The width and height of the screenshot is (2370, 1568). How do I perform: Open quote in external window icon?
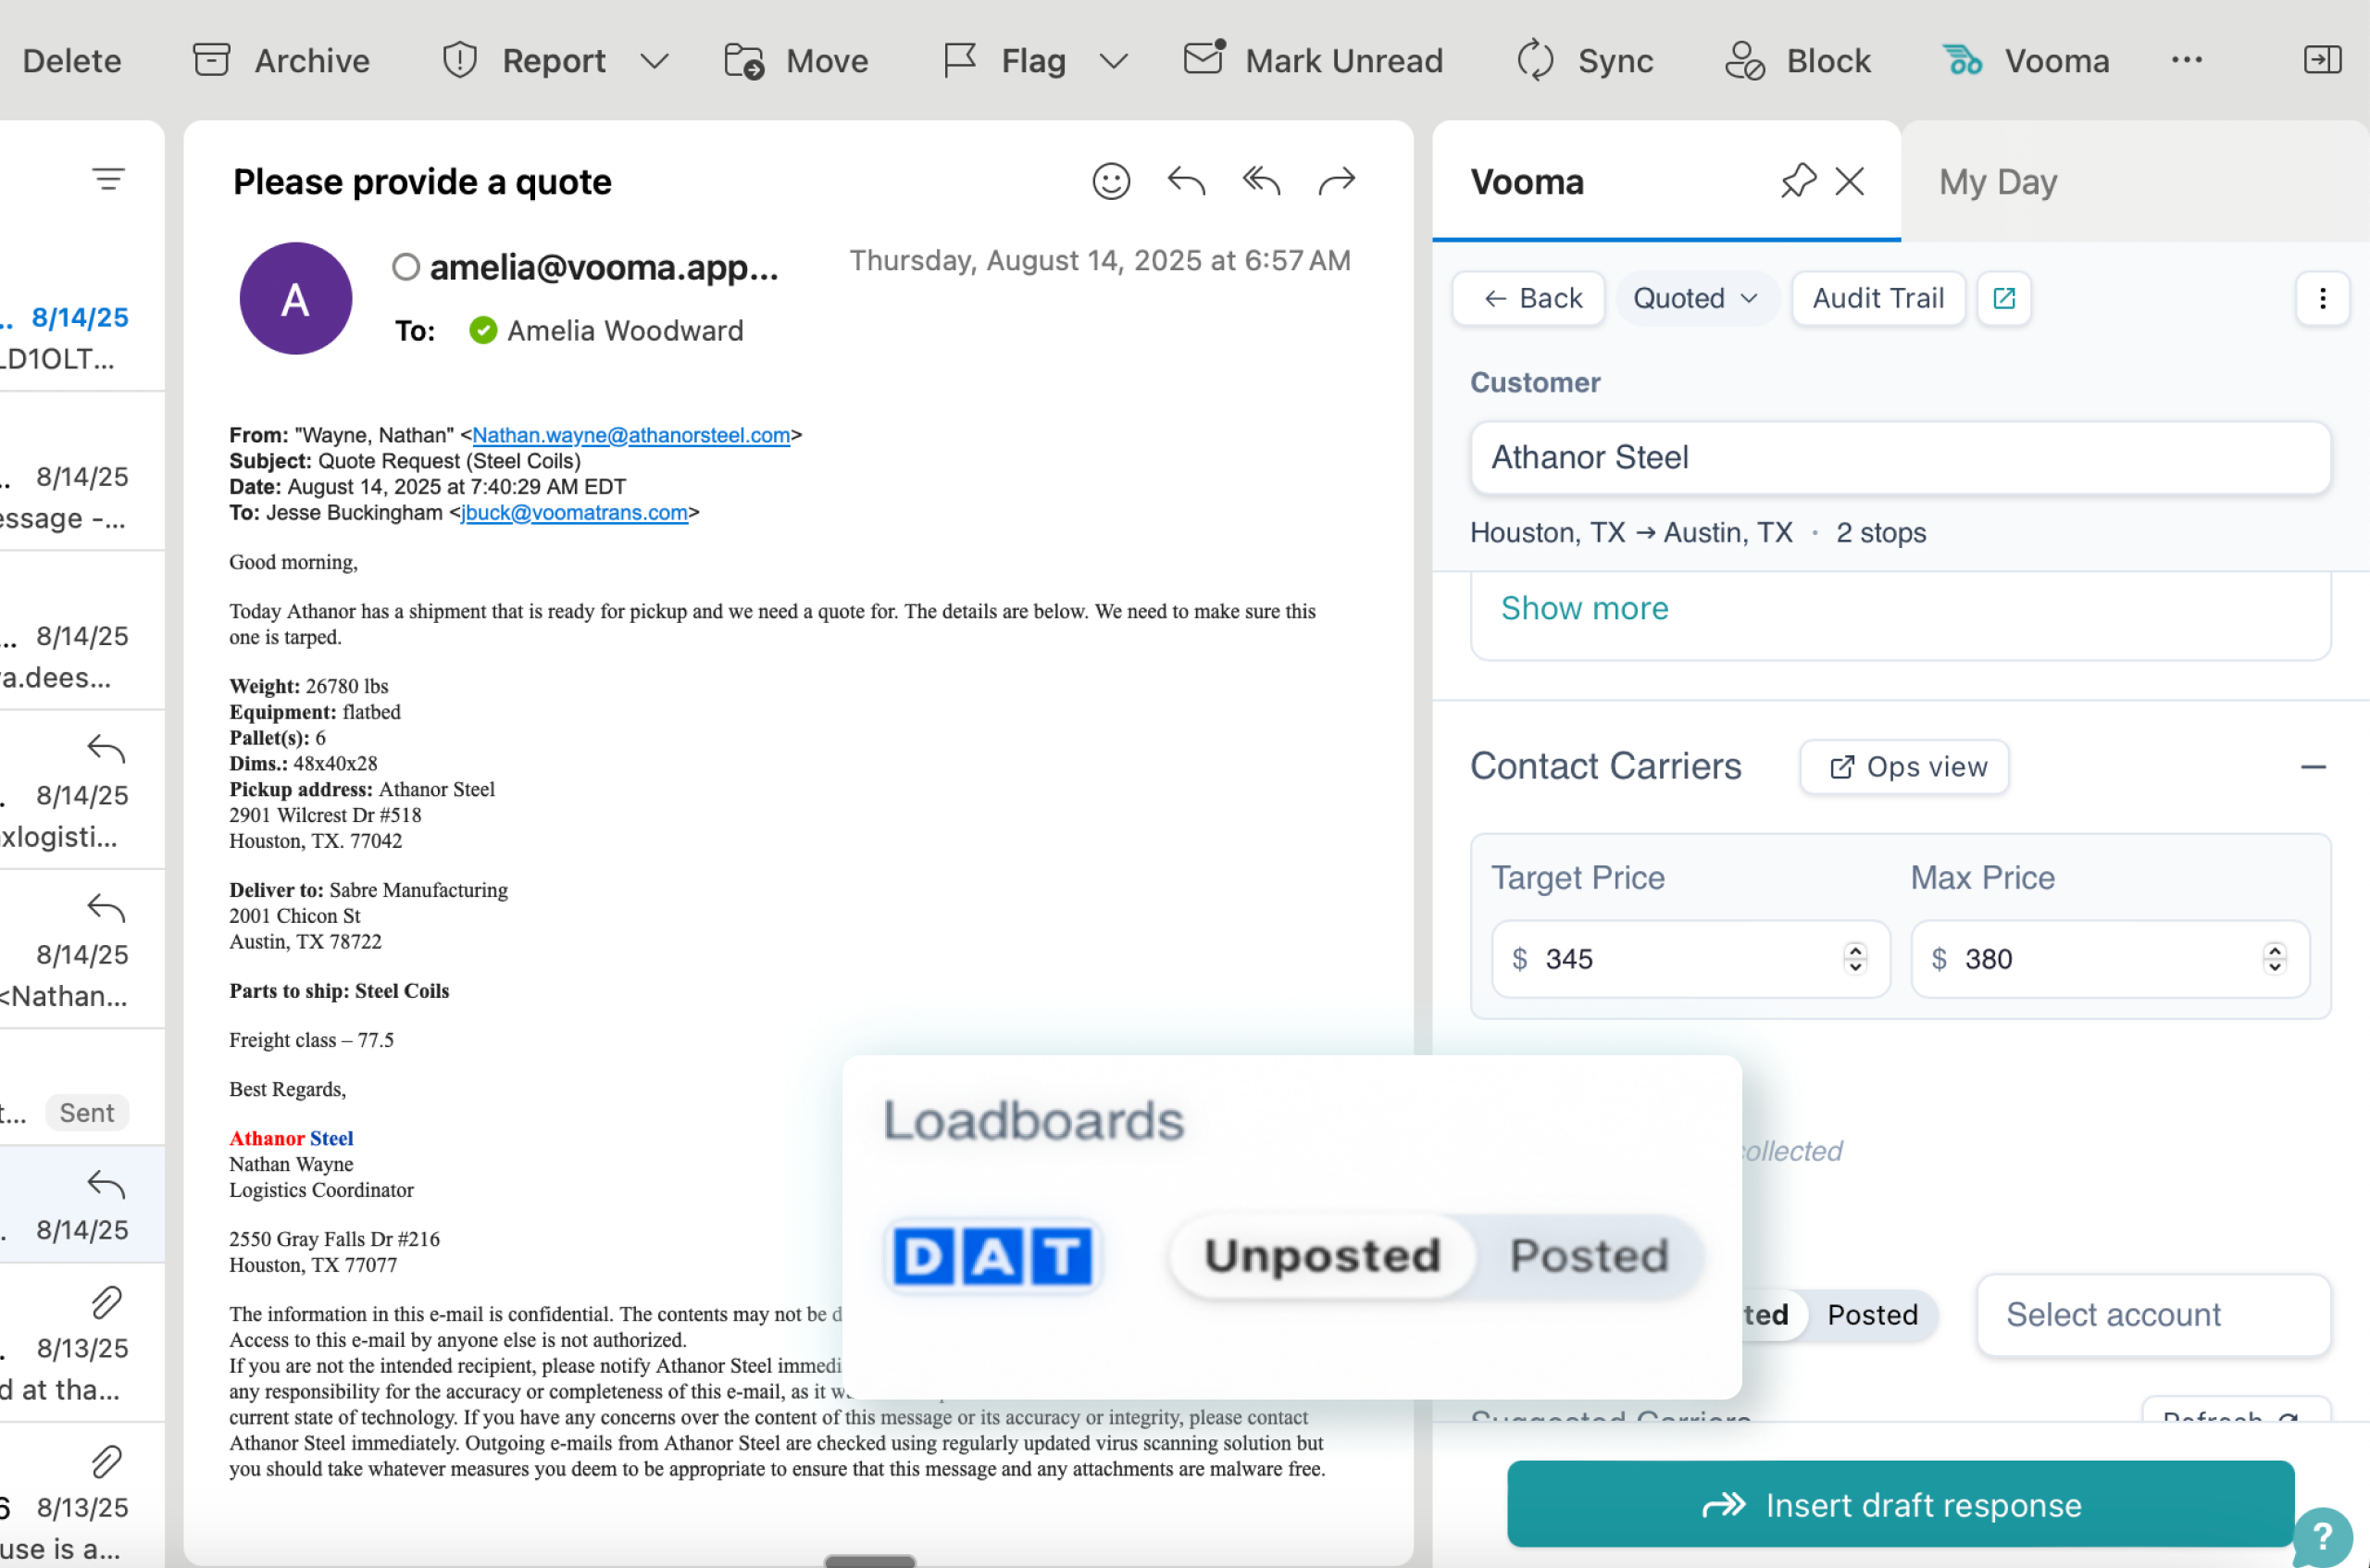click(2004, 298)
